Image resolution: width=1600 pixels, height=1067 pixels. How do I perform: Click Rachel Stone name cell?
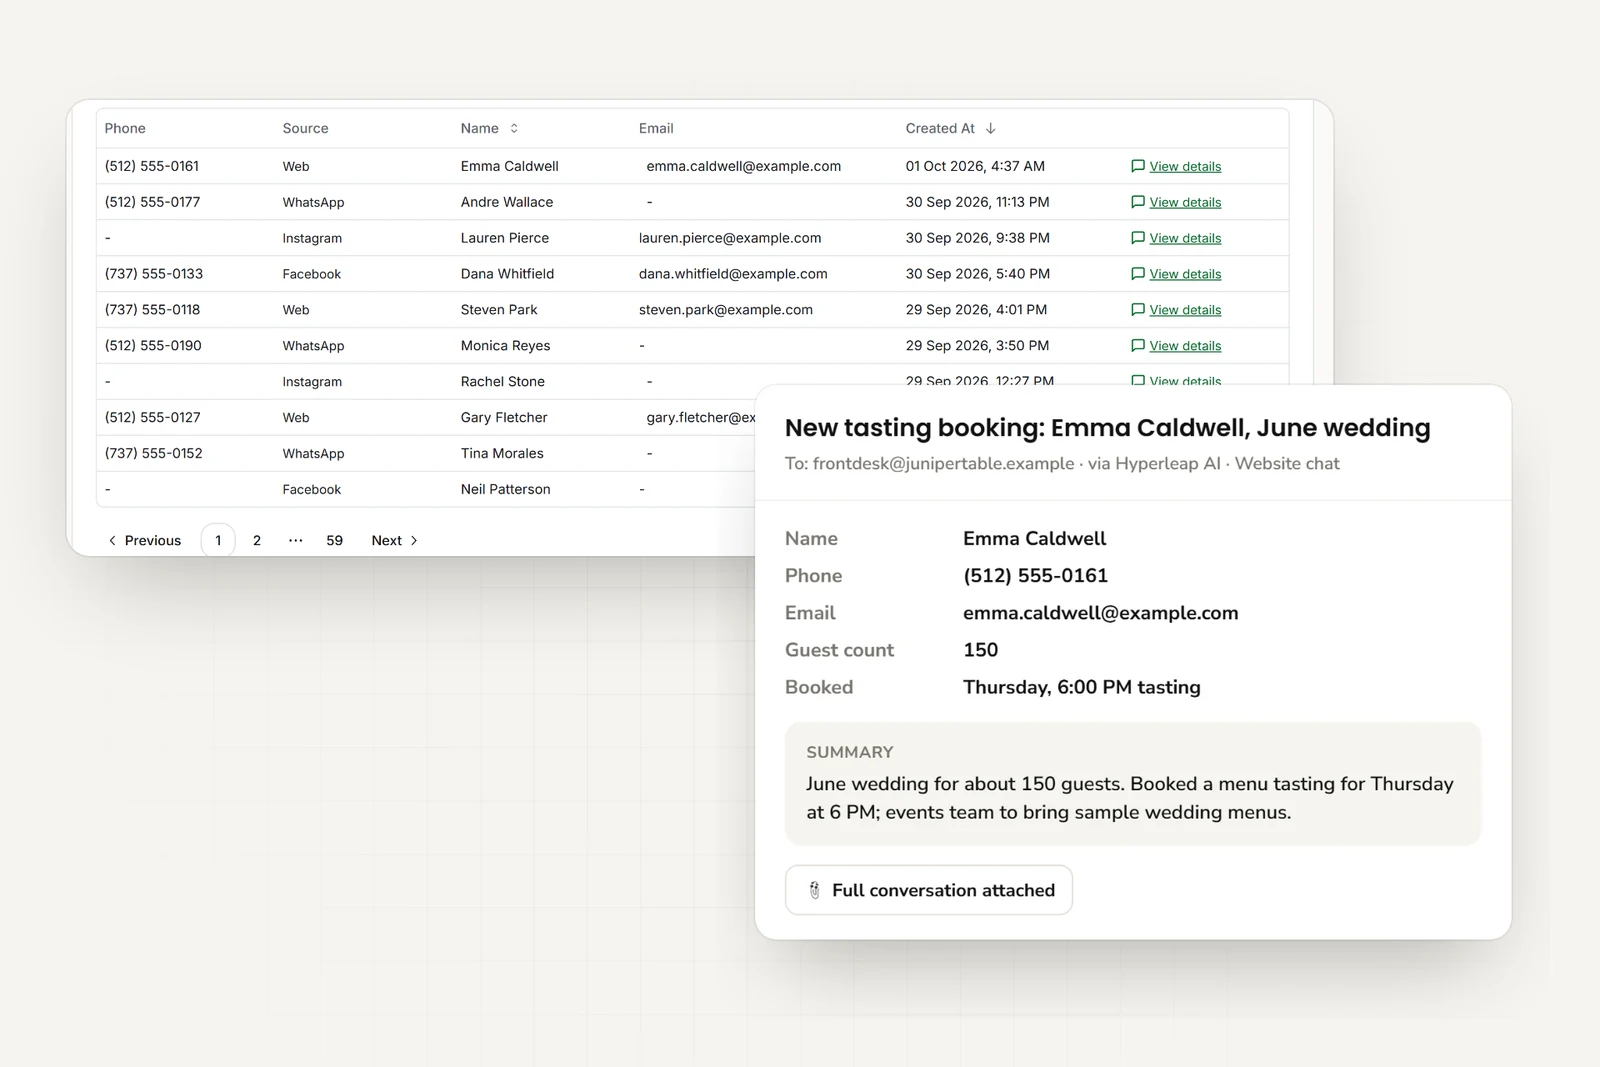503,382
